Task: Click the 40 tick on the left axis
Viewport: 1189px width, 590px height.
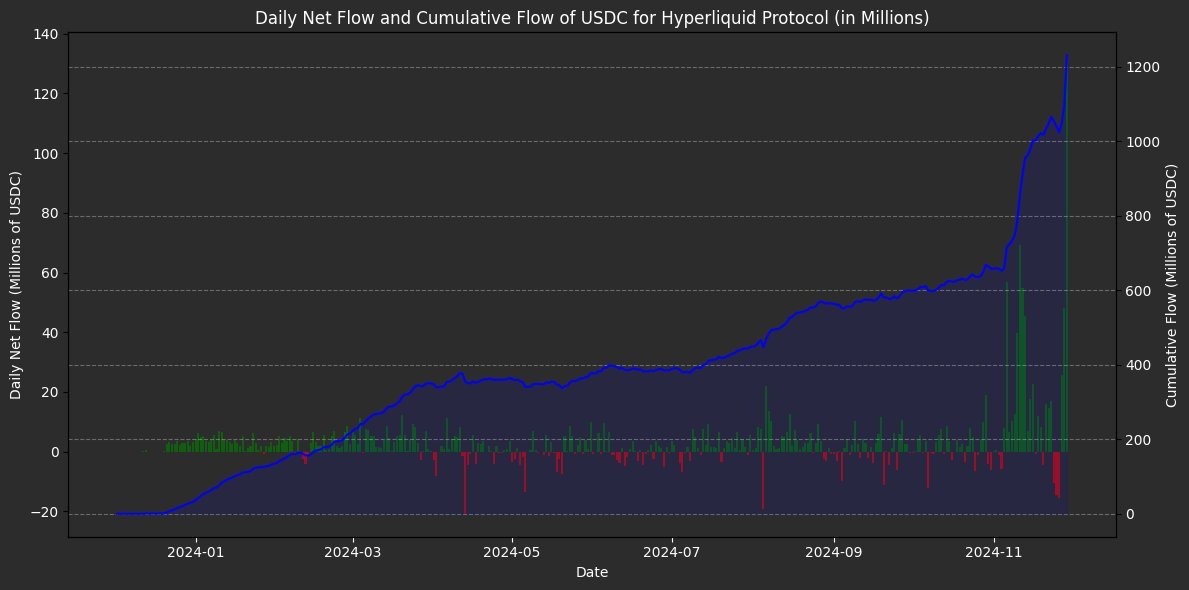Action: (52, 333)
